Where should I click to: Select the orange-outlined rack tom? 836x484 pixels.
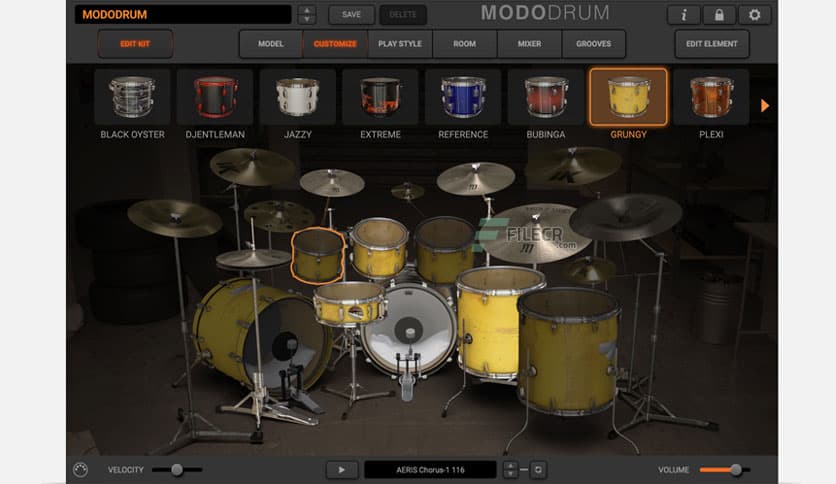tap(318, 255)
